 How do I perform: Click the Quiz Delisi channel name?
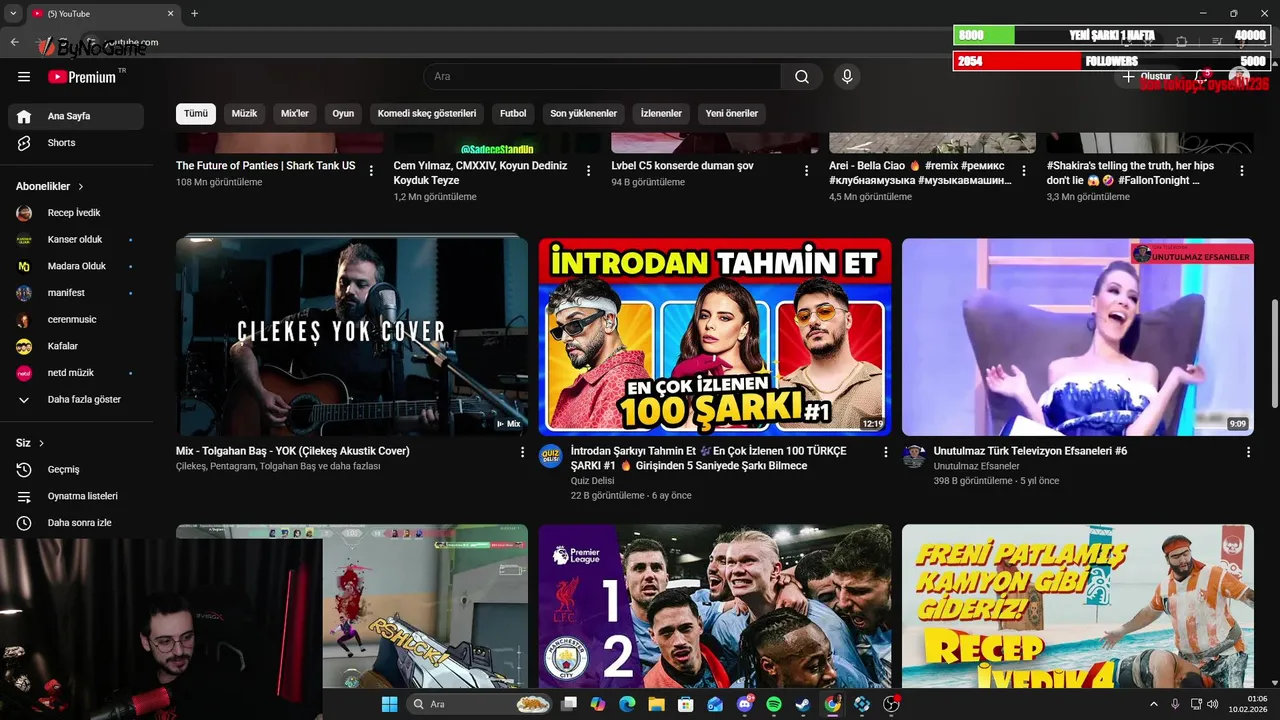click(592, 481)
